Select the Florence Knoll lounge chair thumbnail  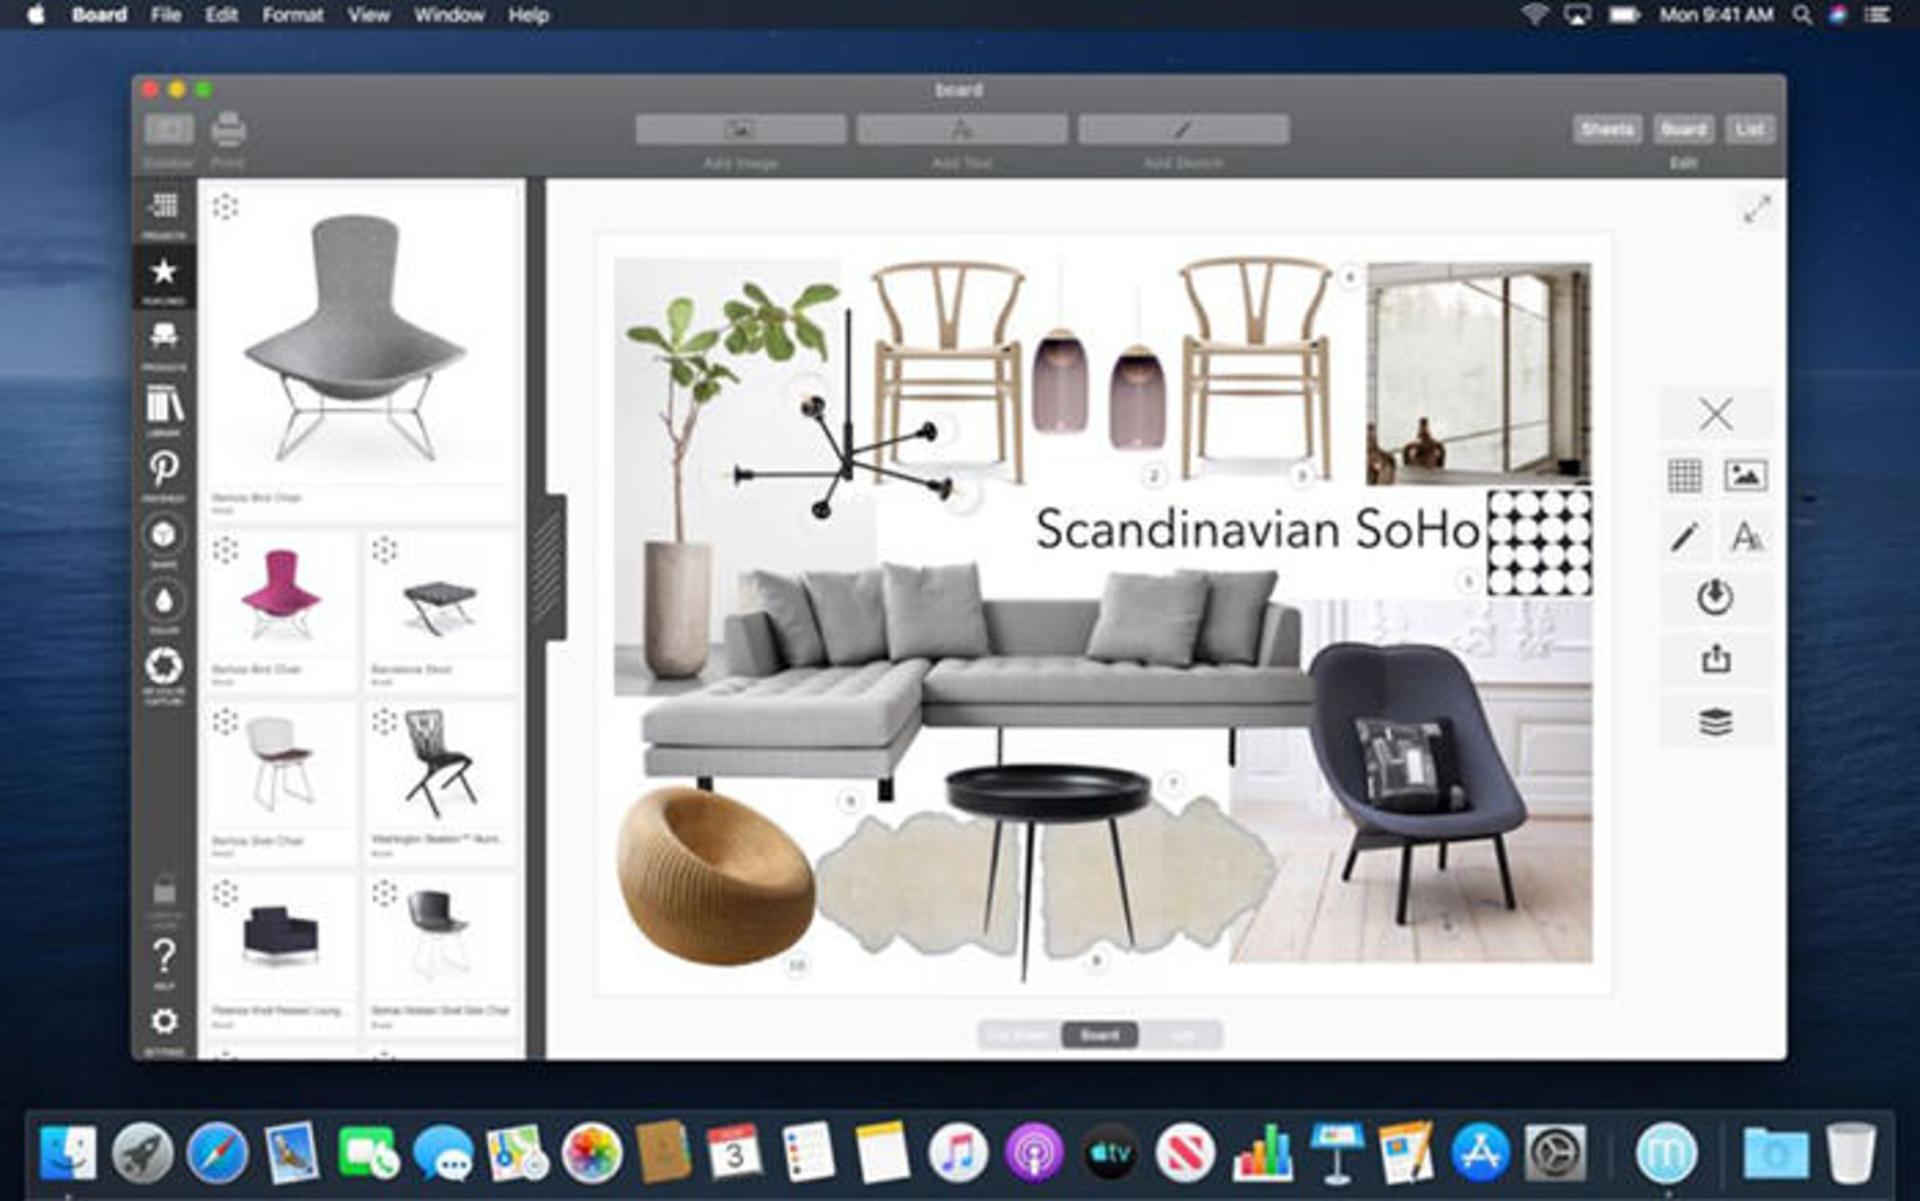281,934
